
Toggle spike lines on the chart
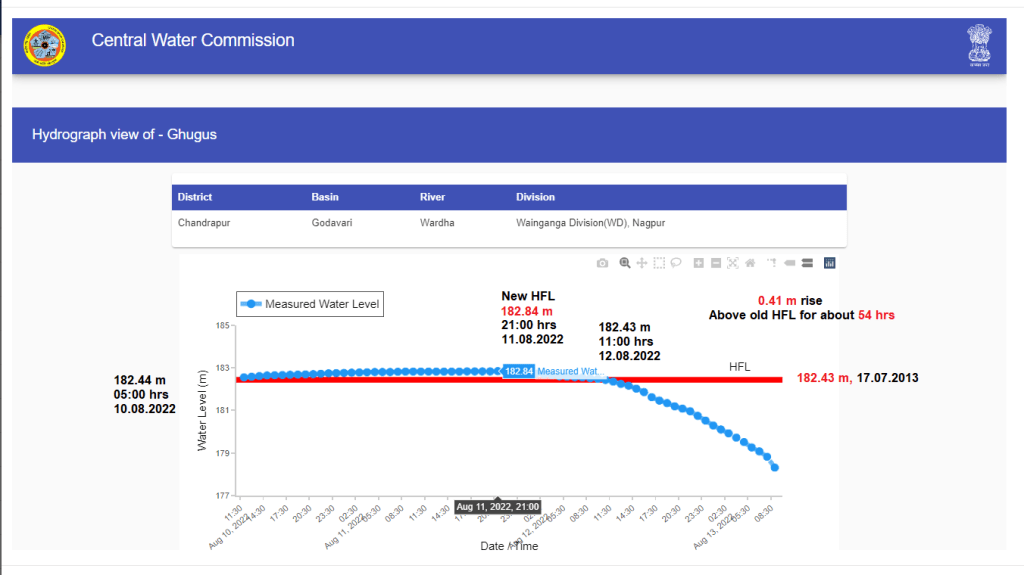coord(772,263)
